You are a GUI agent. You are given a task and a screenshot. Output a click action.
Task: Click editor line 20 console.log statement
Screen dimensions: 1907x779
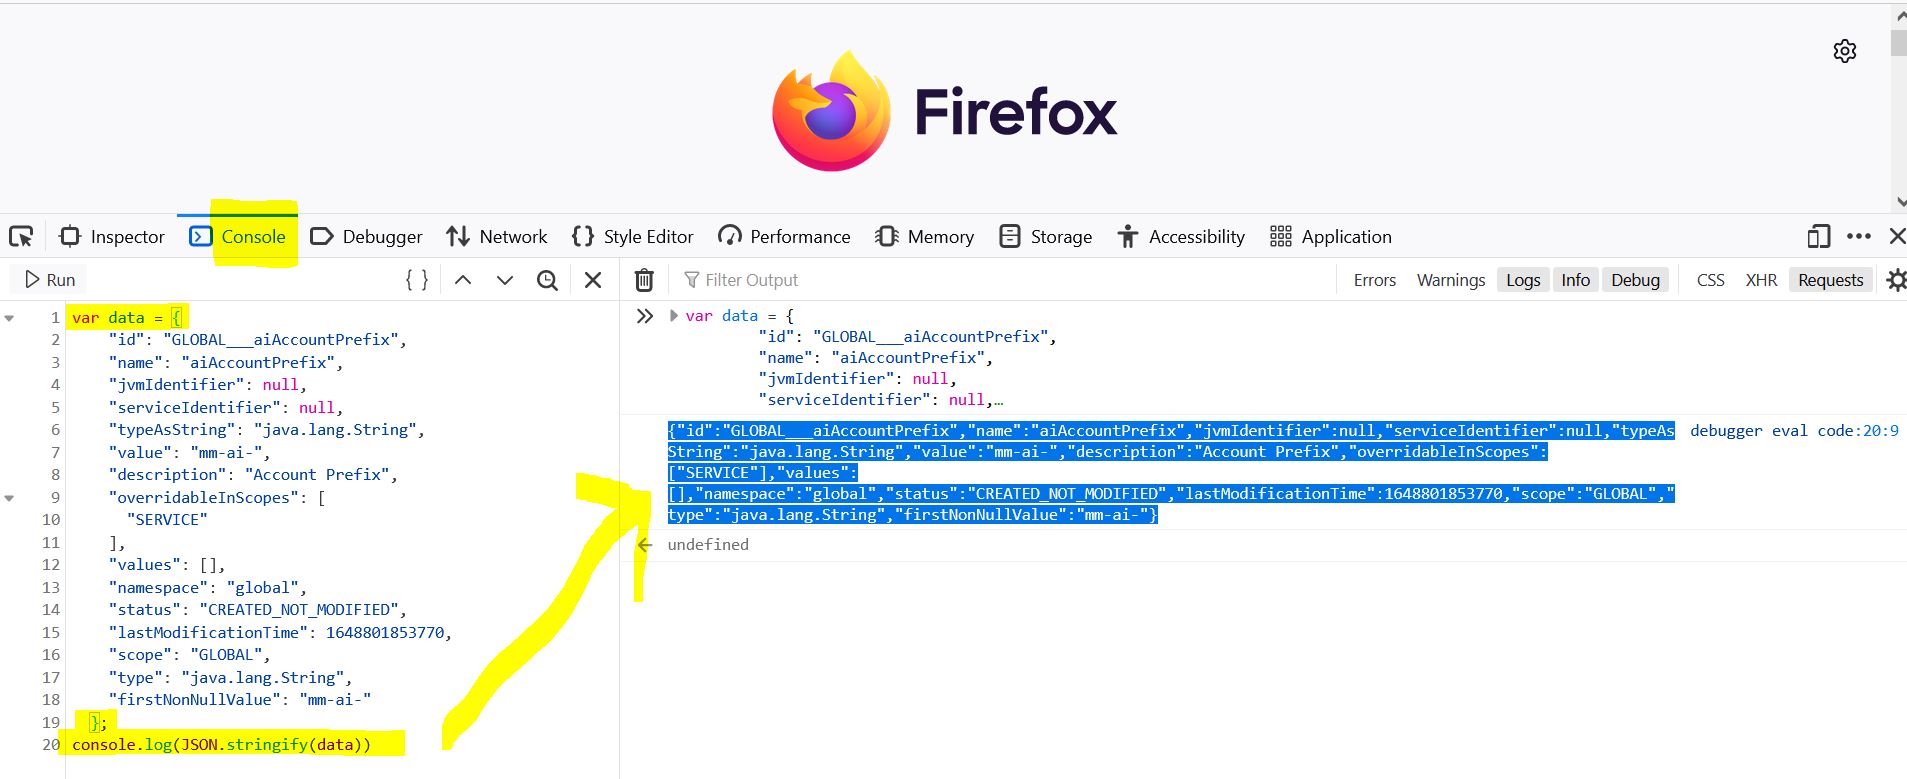point(221,745)
